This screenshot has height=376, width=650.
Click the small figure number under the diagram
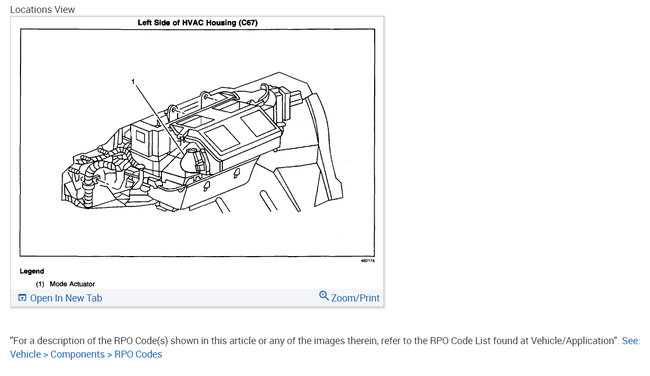368,261
